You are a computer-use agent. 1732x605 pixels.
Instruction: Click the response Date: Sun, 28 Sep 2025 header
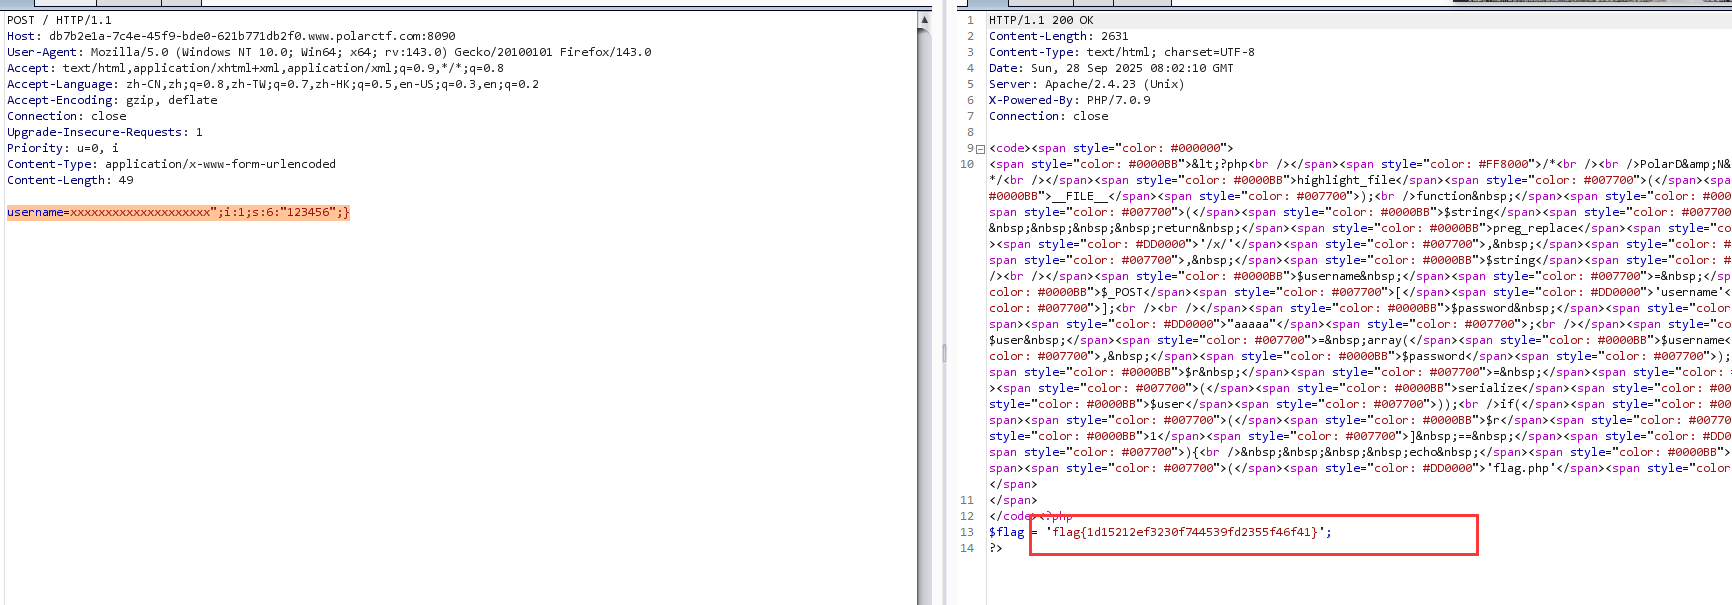(x=1111, y=68)
